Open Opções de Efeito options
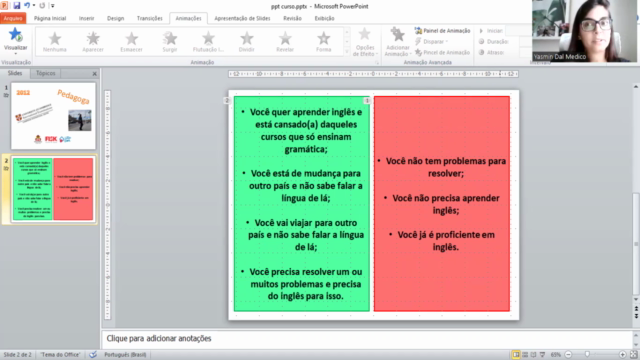Viewport: 640px width, 360px height. [364, 42]
